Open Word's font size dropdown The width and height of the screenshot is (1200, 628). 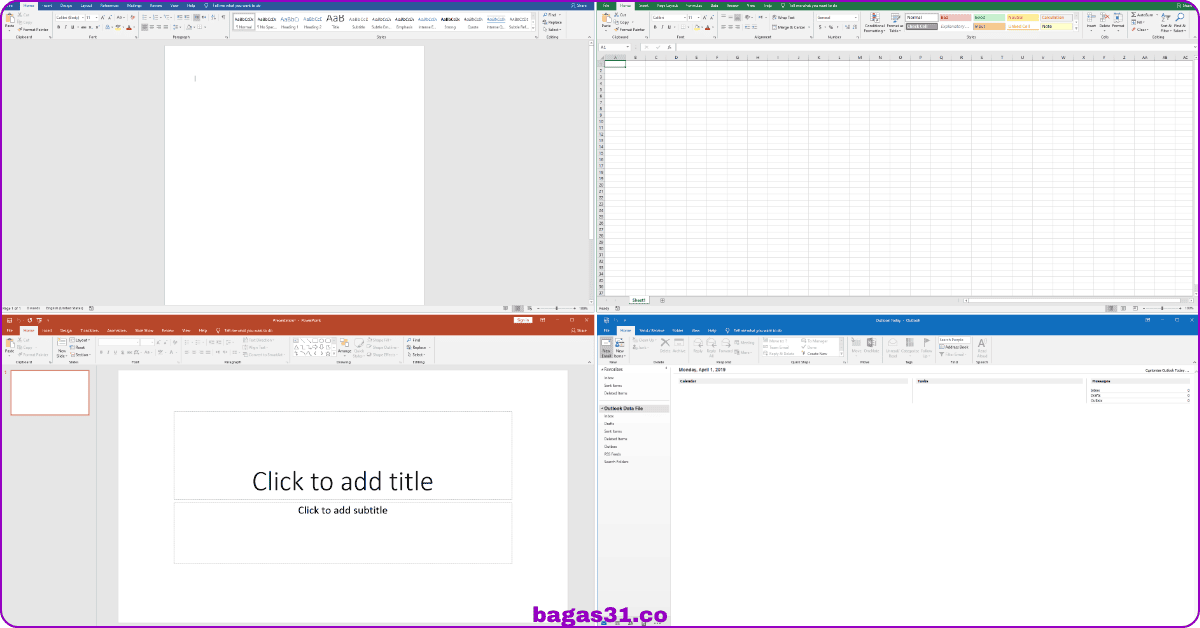(96, 18)
